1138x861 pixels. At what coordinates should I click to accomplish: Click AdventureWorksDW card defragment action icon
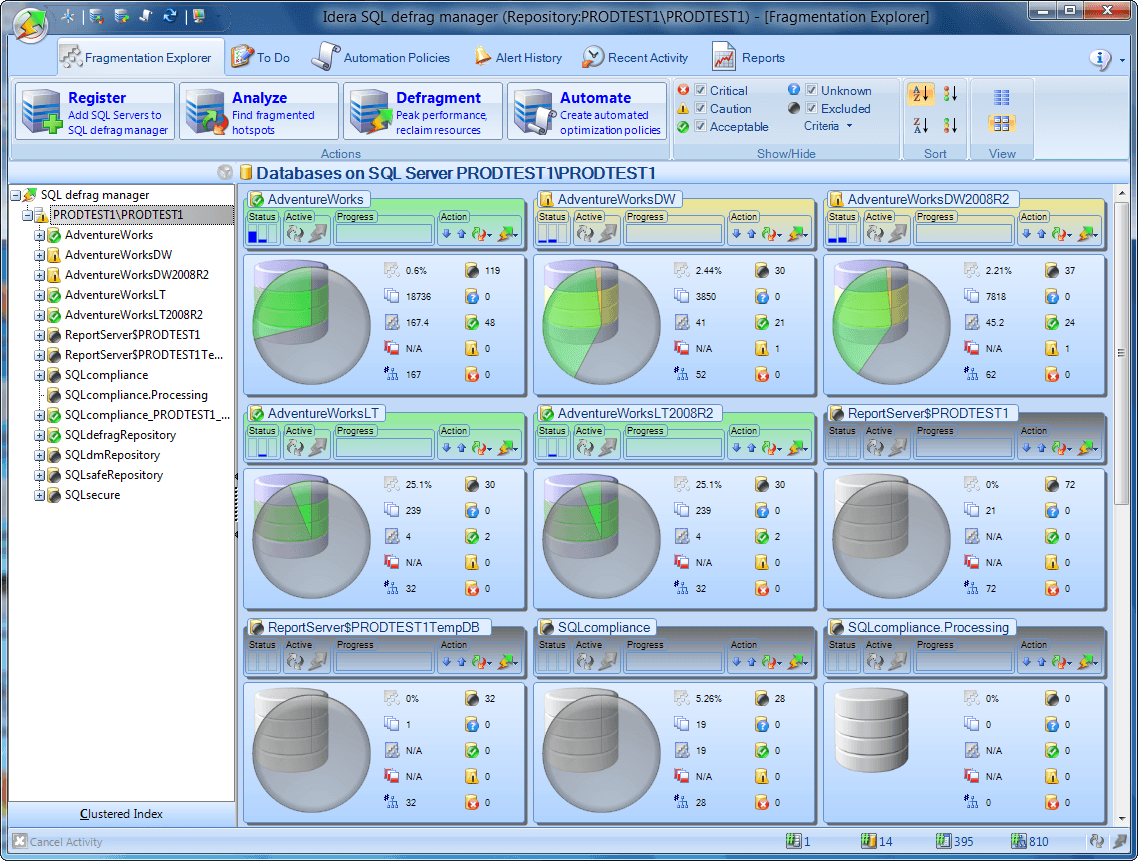[798, 234]
